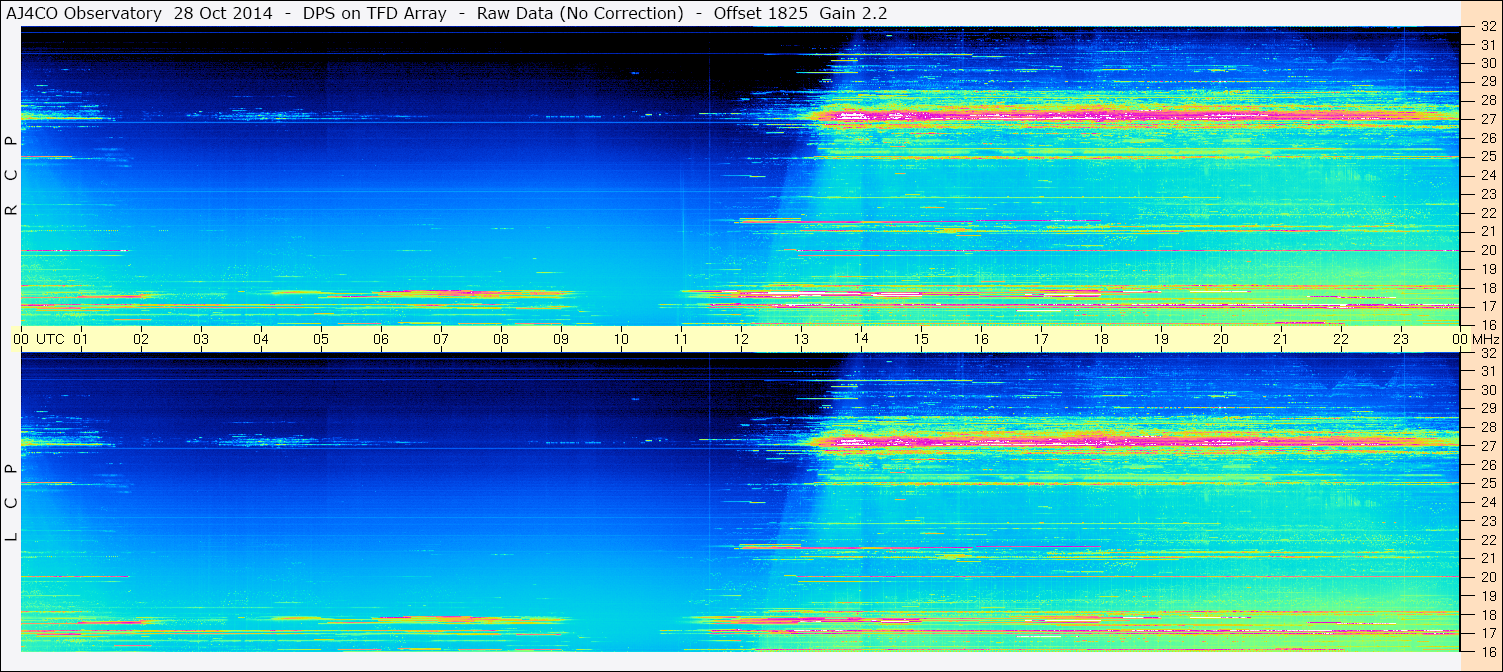
Task: Select the 20 MHz label on the LCP scale
Action: coord(1487,577)
